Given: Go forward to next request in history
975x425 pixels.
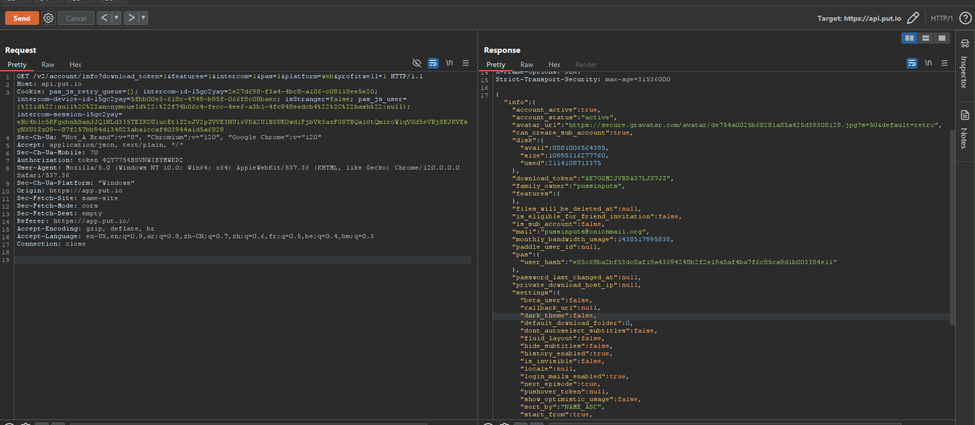Looking at the screenshot, I should (131, 18).
